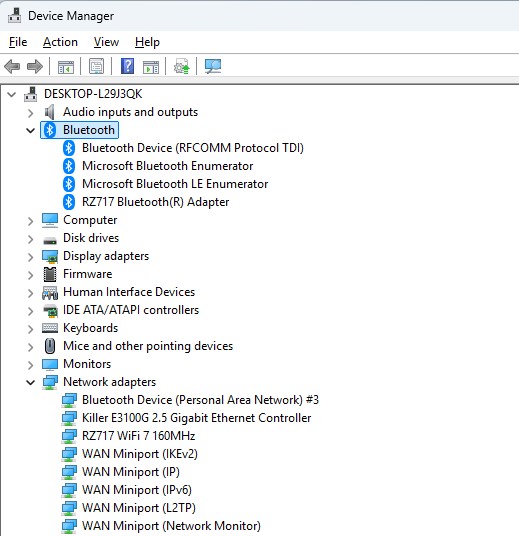
Task: Select the Keyboards label
Action: point(91,328)
